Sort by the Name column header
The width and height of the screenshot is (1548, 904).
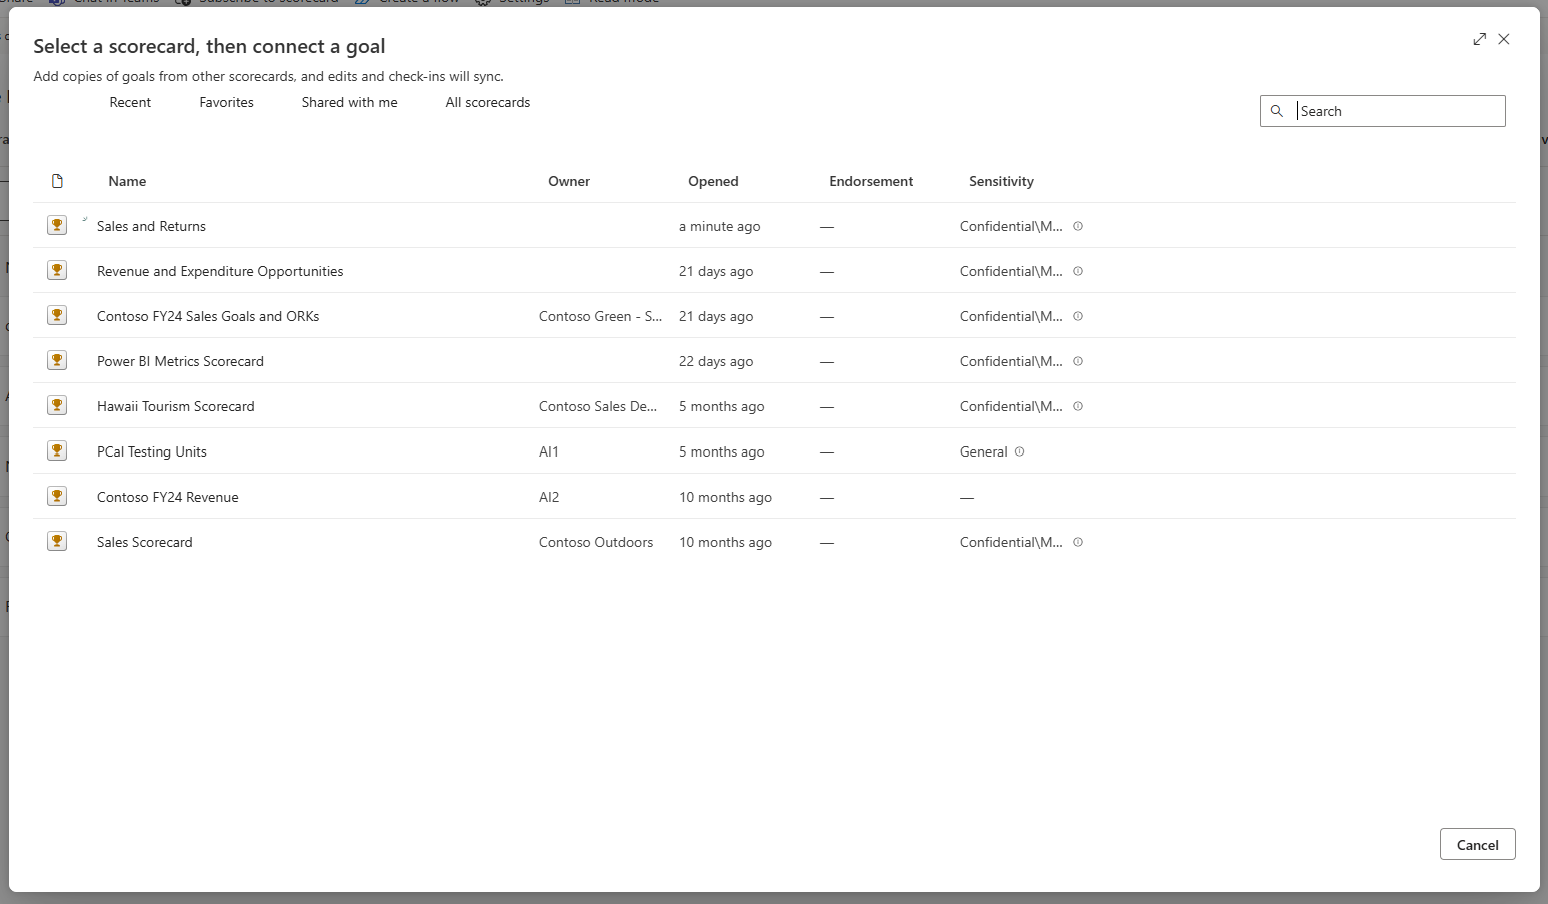pos(127,181)
